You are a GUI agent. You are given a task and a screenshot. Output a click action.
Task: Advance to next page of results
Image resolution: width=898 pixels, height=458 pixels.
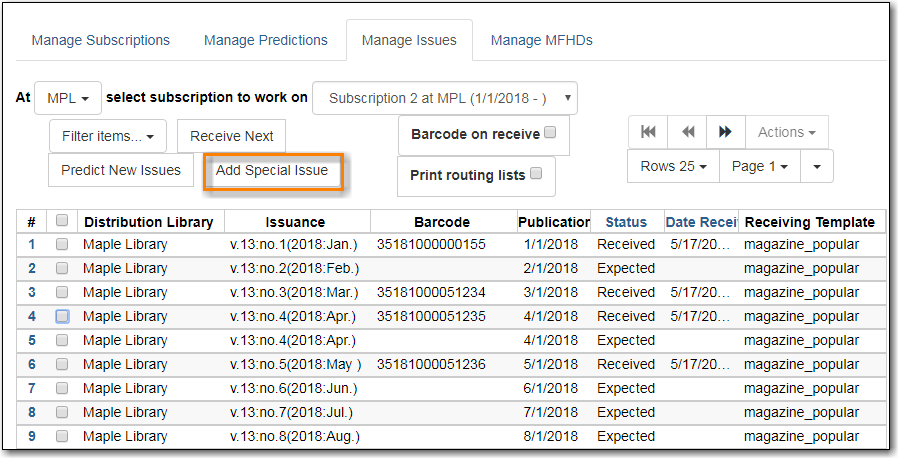click(725, 132)
